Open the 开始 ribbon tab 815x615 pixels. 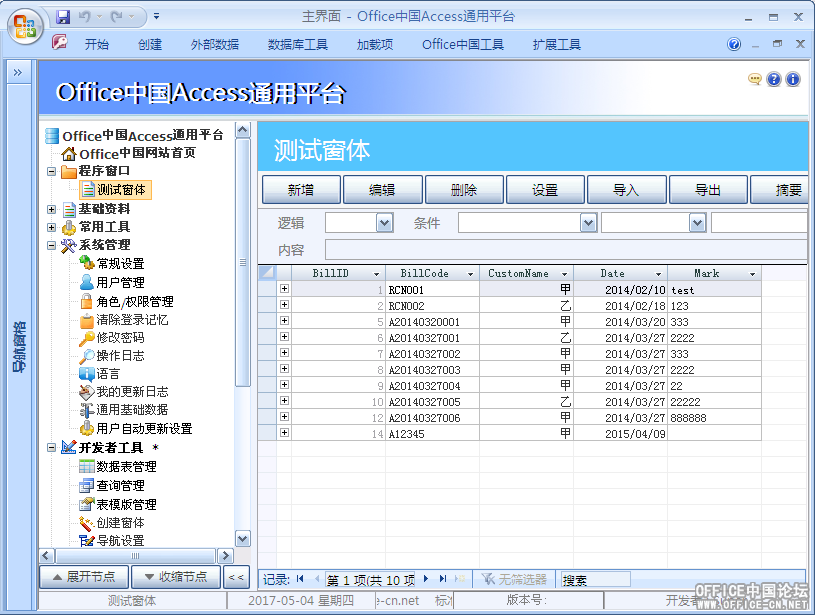[97, 45]
